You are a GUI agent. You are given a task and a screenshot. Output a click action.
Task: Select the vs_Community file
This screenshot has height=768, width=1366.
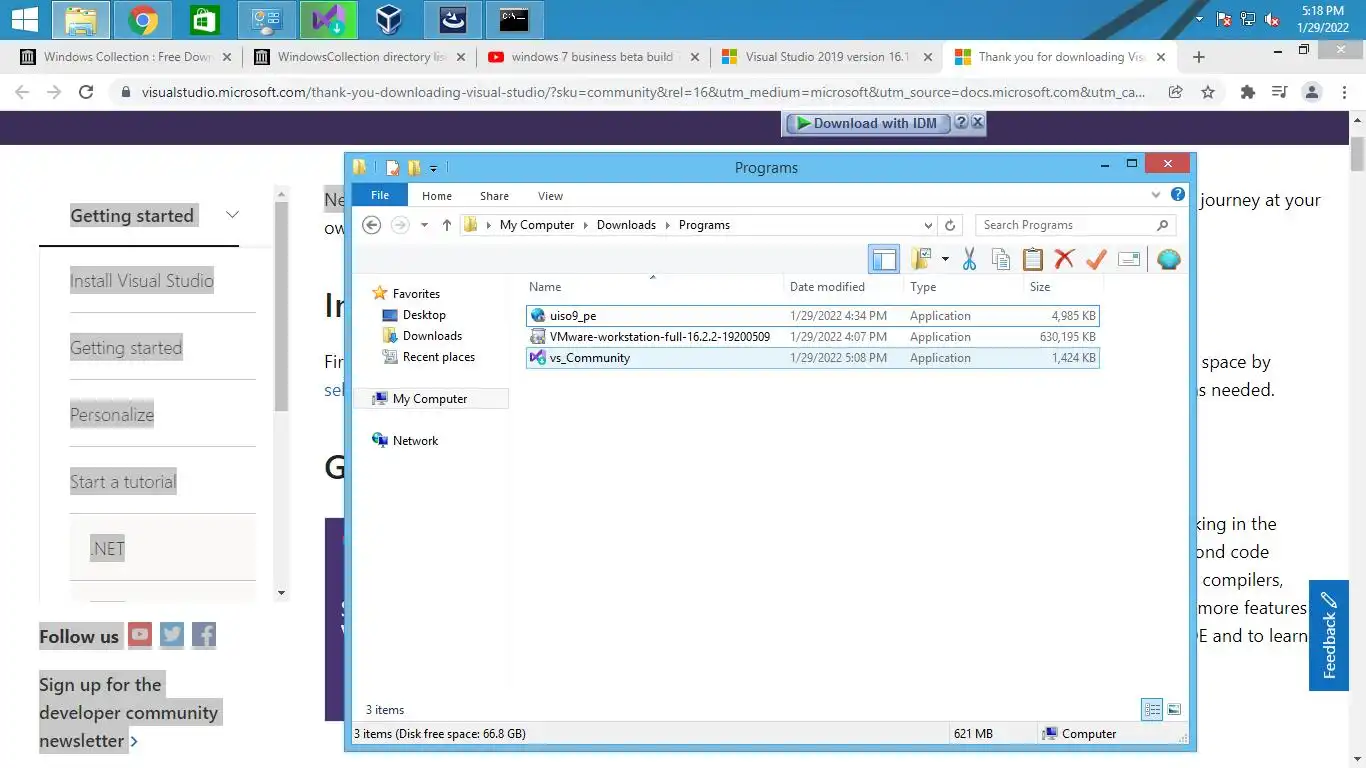tap(812, 358)
